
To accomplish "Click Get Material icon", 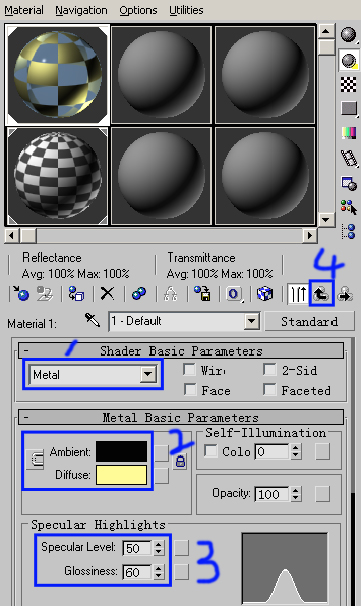I will (20, 294).
